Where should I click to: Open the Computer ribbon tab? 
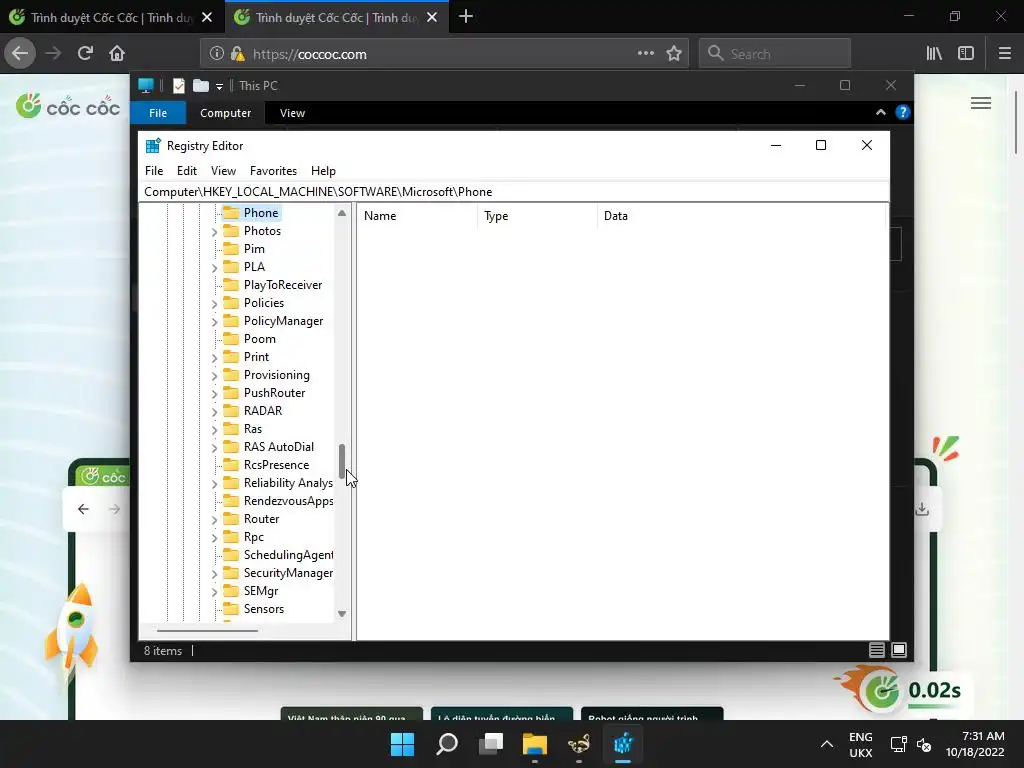(x=225, y=113)
